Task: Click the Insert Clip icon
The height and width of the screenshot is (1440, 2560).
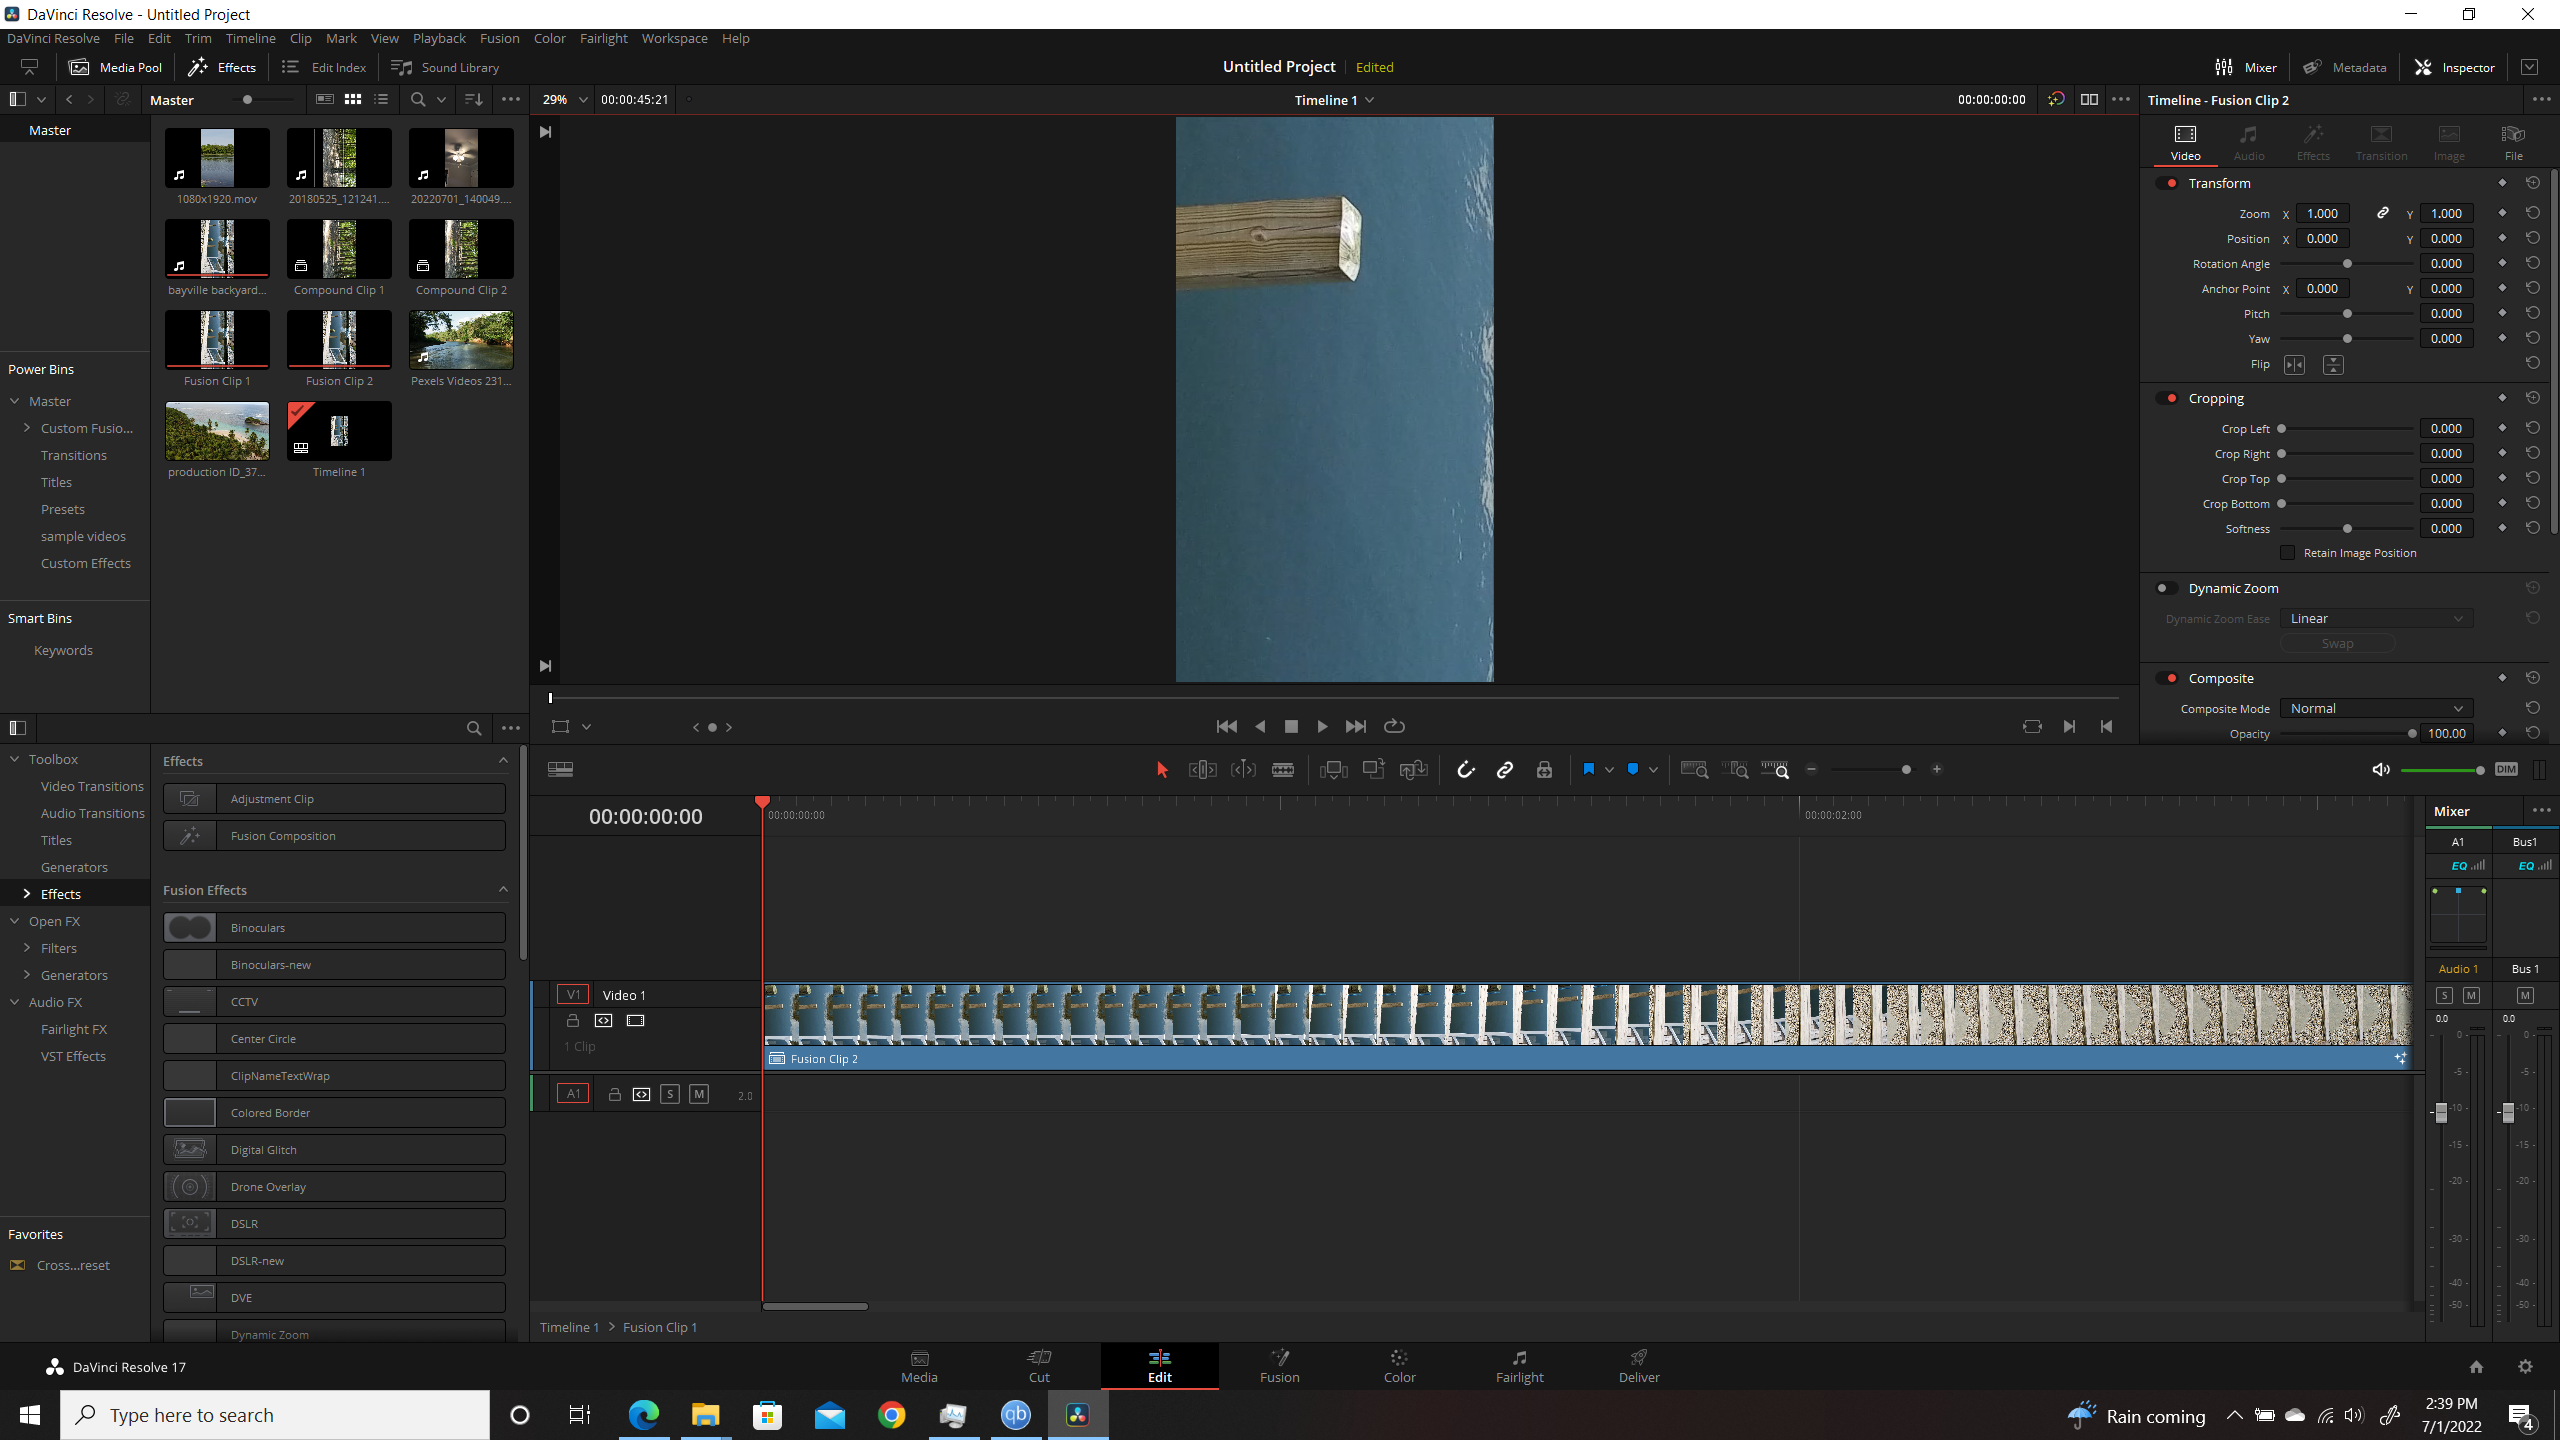Action: (1333, 769)
